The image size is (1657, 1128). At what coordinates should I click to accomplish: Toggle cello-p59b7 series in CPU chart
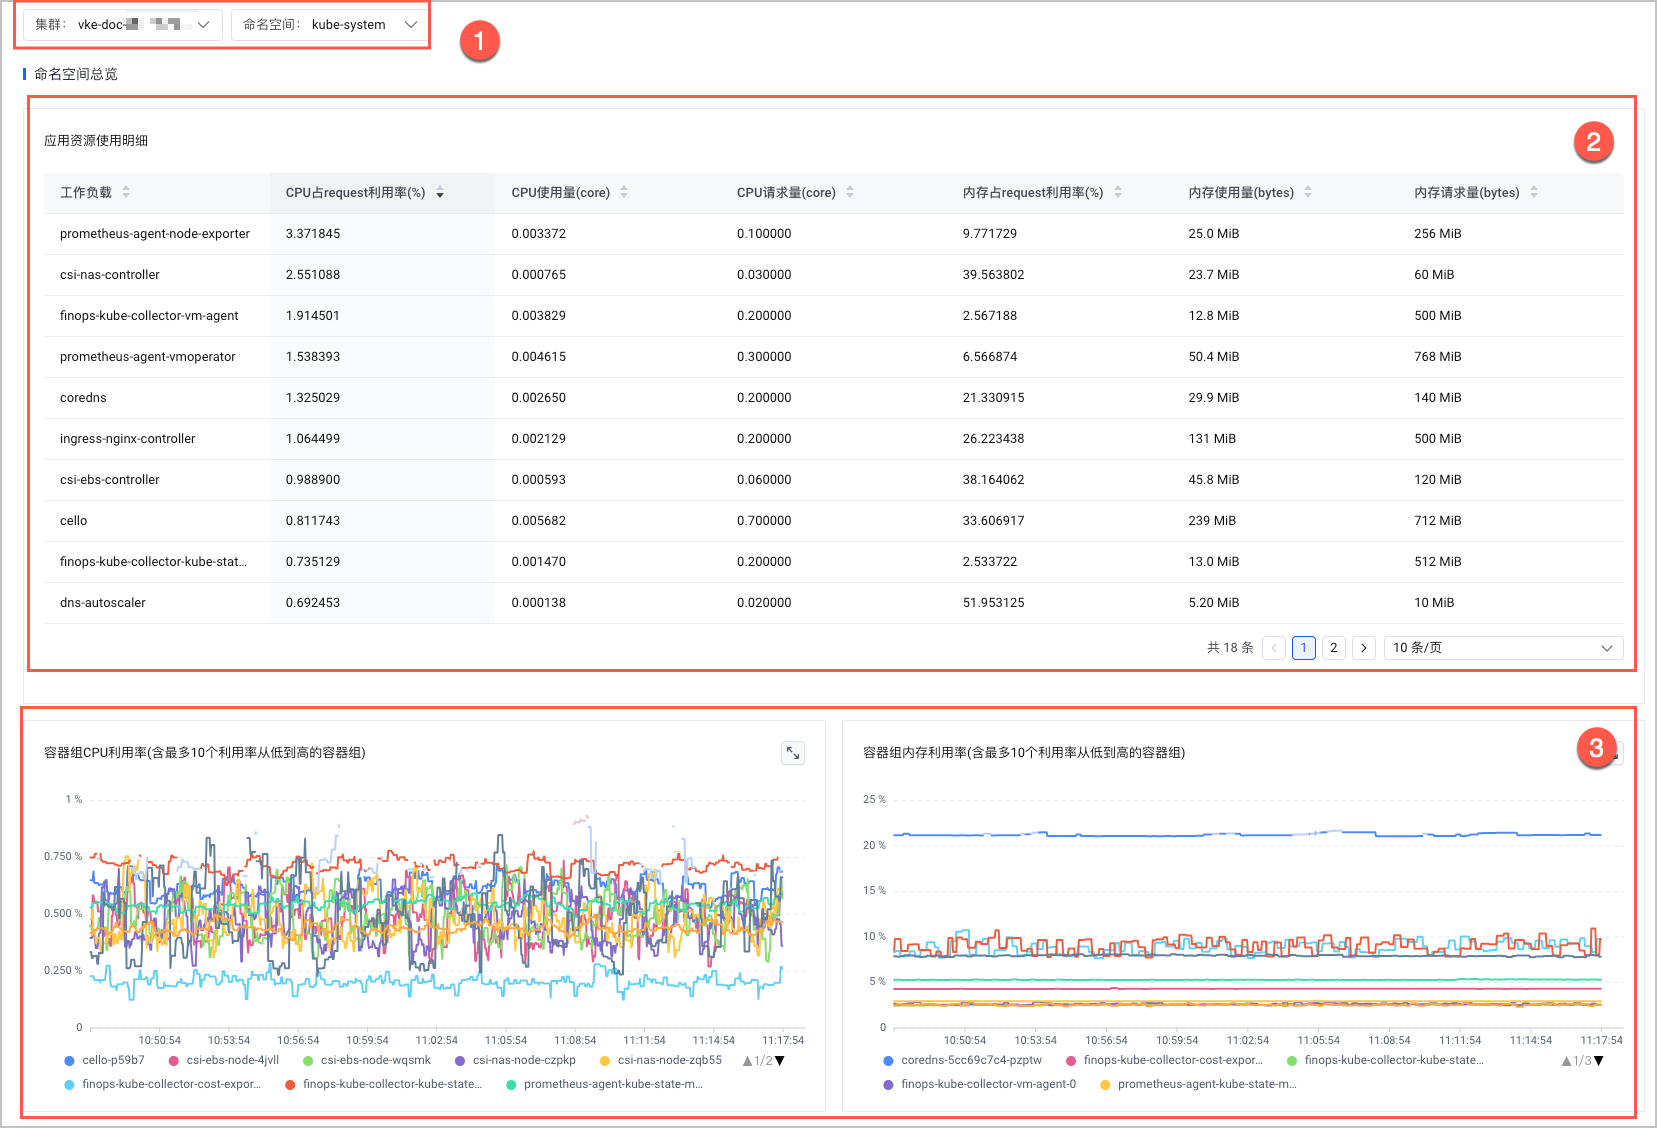104,1060
